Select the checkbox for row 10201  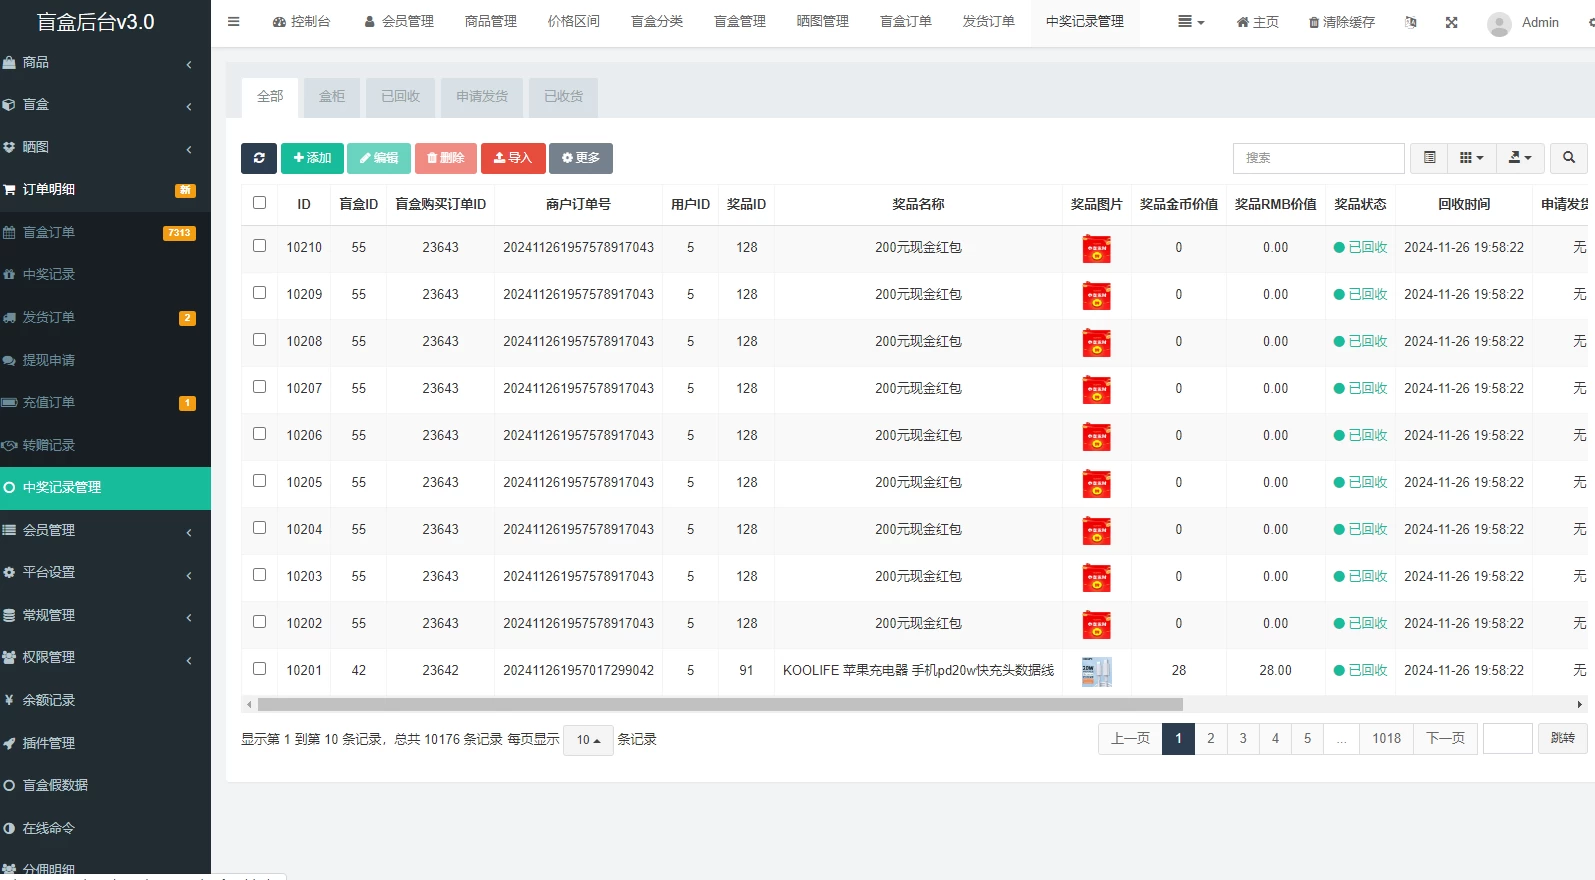tap(260, 669)
